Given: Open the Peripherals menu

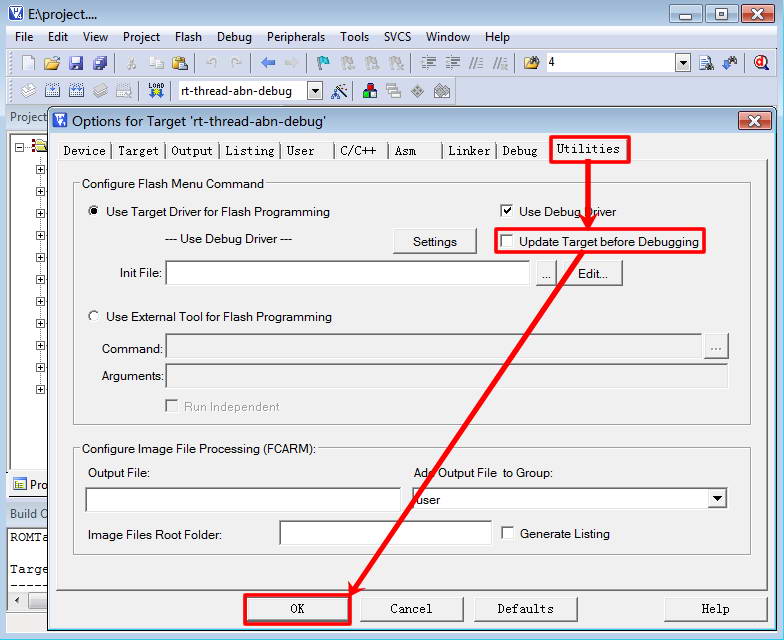Looking at the screenshot, I should click(295, 37).
